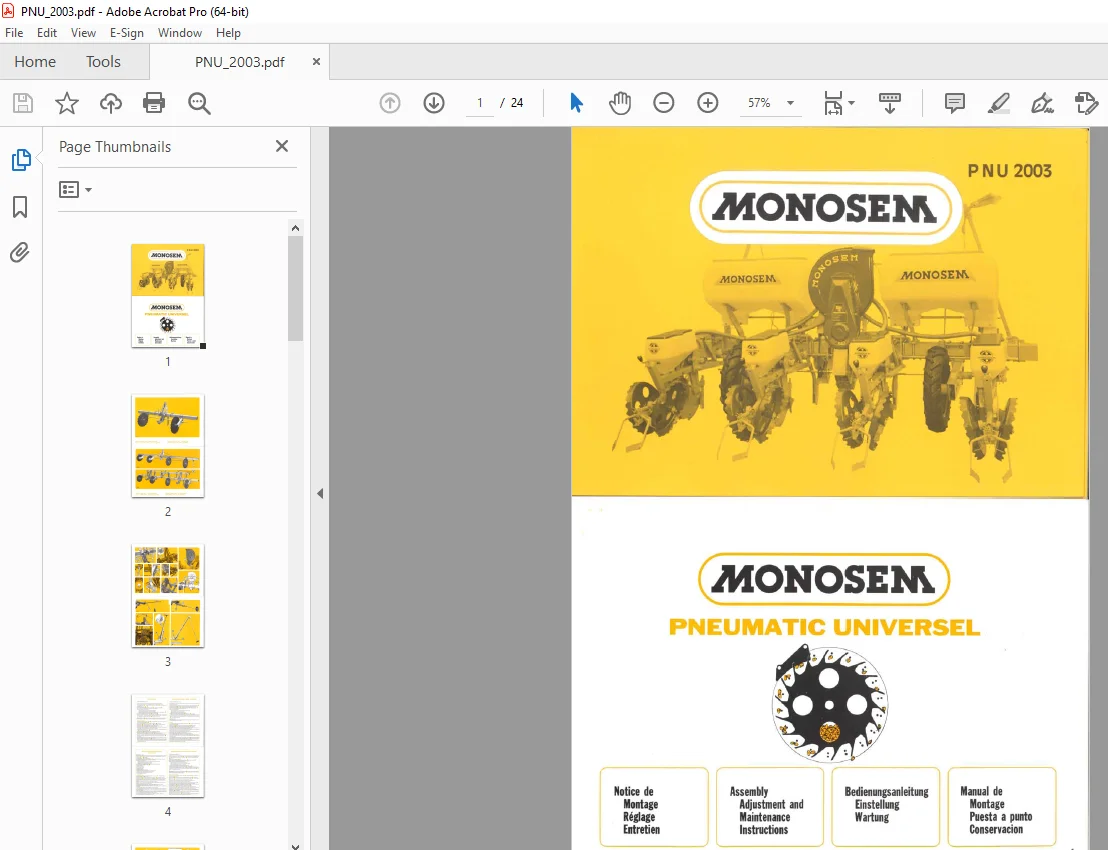Click thumbnail scrollbar down arrow
This screenshot has width=1108, height=850.
(x=295, y=845)
